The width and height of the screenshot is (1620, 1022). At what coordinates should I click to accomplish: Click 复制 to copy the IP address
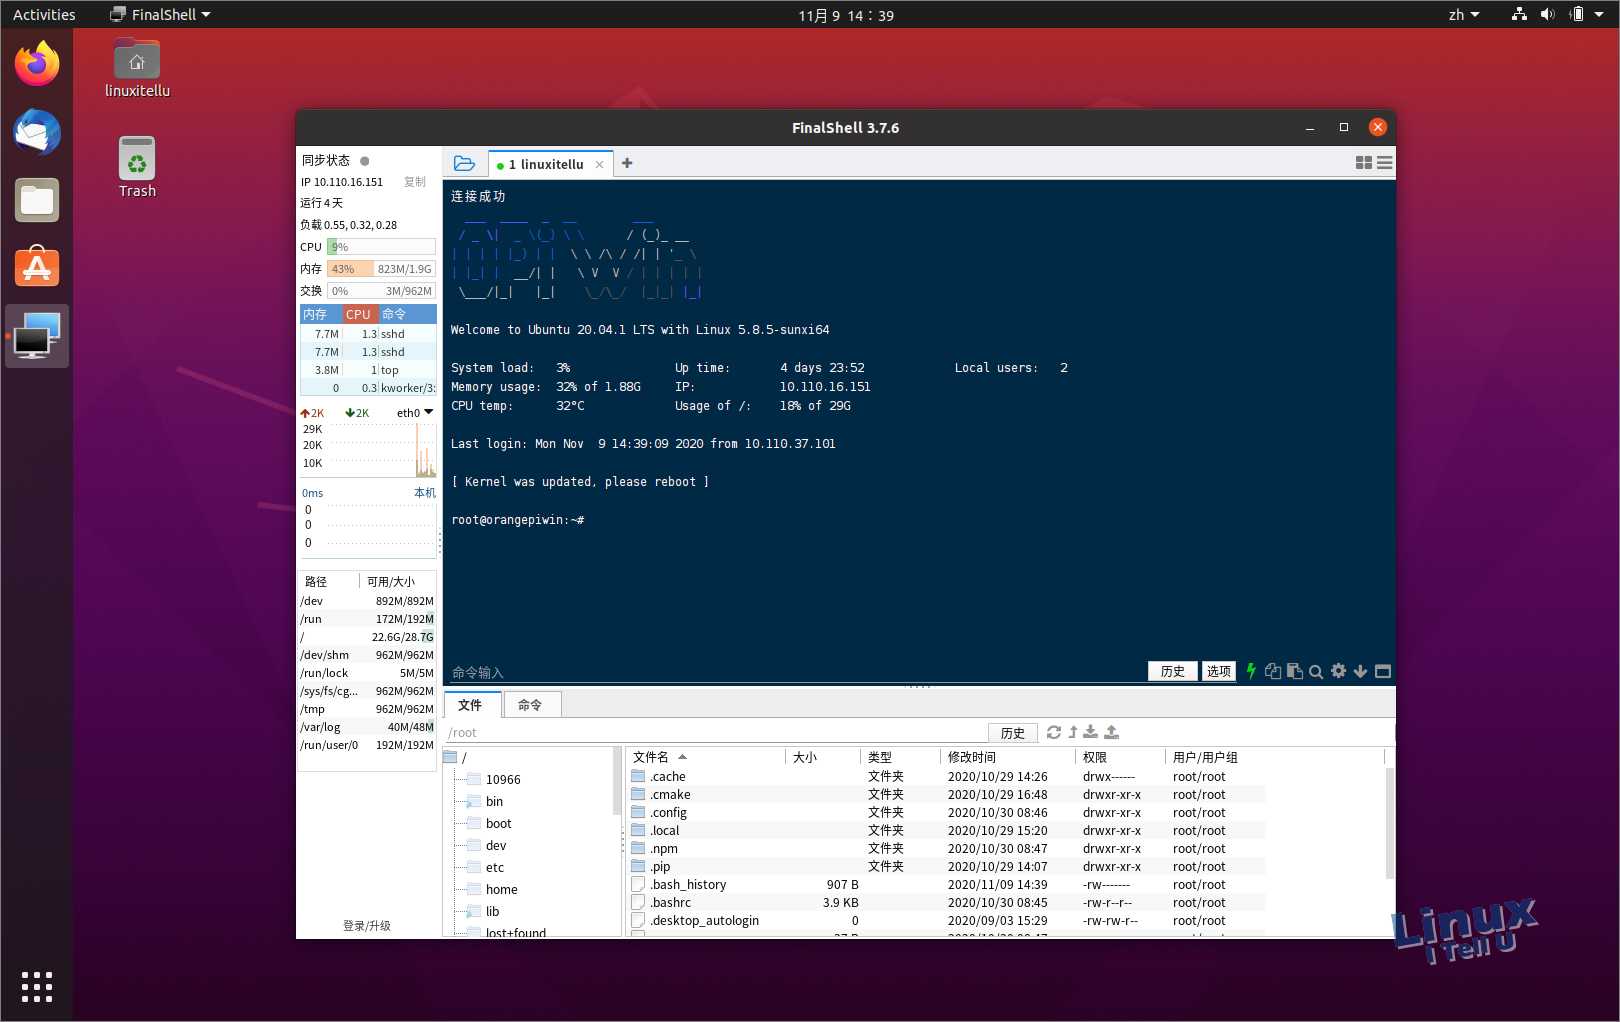[414, 182]
